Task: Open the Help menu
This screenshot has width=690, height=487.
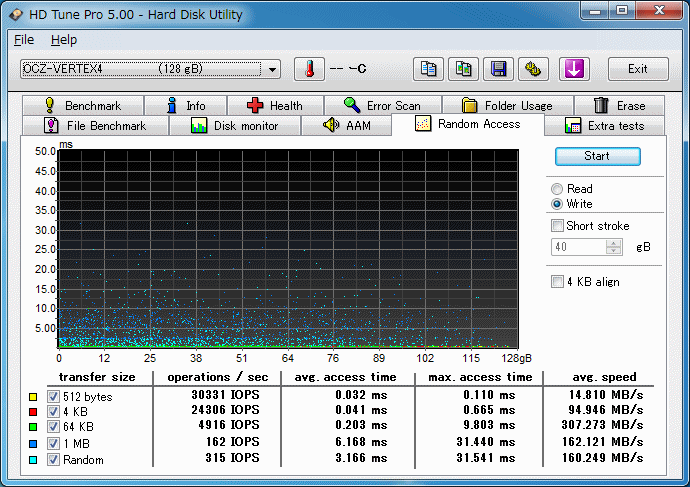Action: point(64,40)
